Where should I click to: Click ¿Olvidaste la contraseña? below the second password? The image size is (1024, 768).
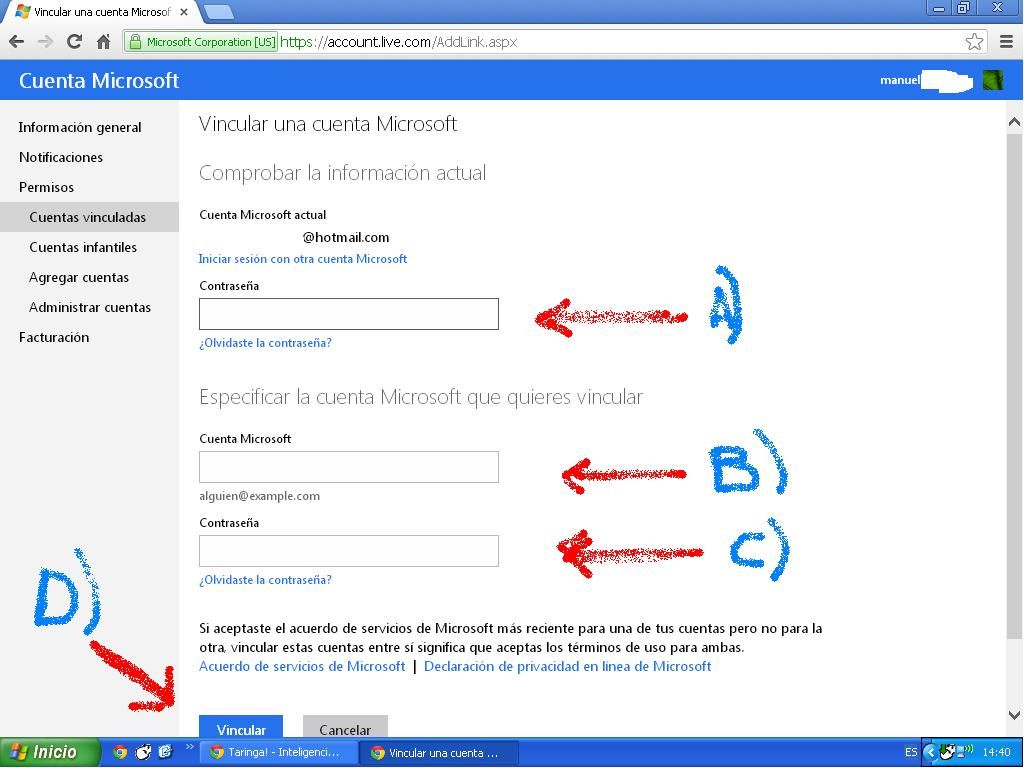tap(265, 580)
